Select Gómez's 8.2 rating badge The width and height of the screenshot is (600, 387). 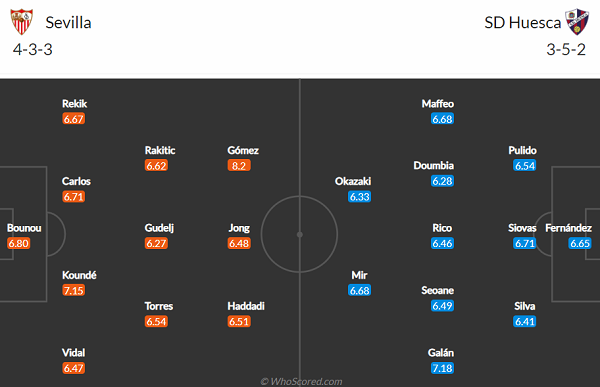pos(239,166)
